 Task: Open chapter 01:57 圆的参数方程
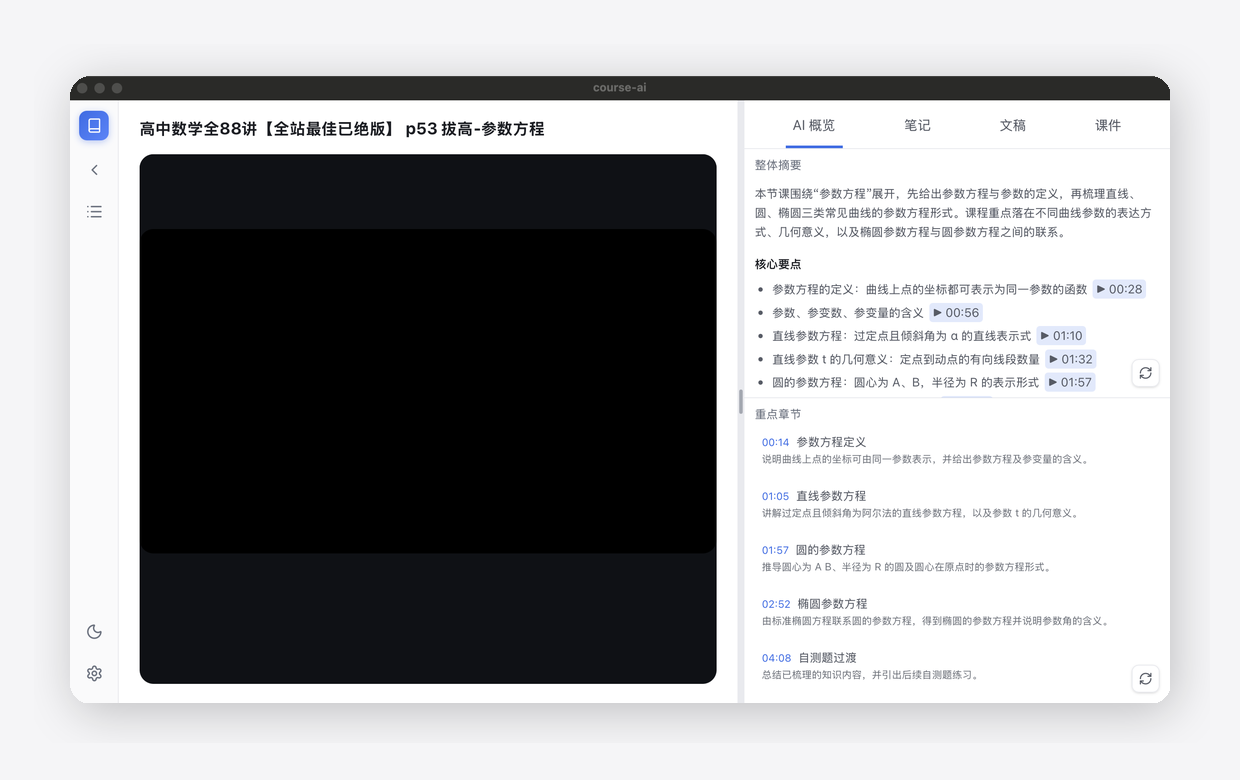click(956, 558)
